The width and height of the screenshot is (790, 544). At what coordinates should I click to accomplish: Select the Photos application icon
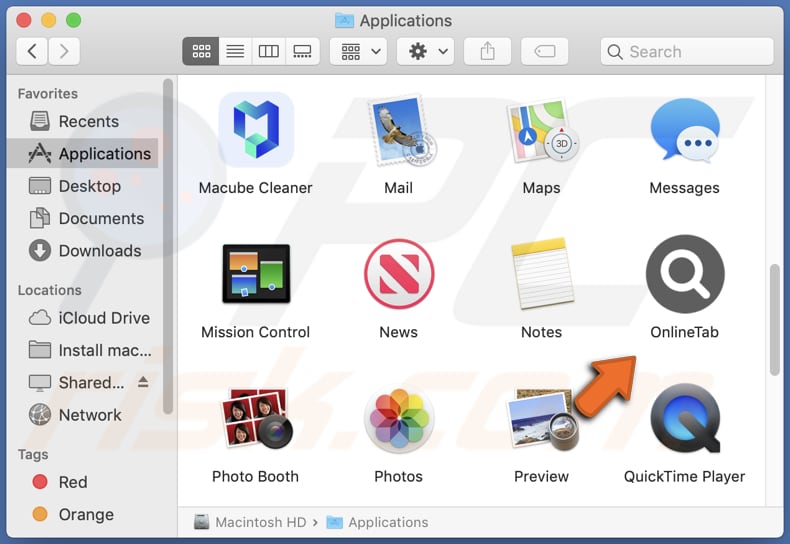[x=399, y=418]
